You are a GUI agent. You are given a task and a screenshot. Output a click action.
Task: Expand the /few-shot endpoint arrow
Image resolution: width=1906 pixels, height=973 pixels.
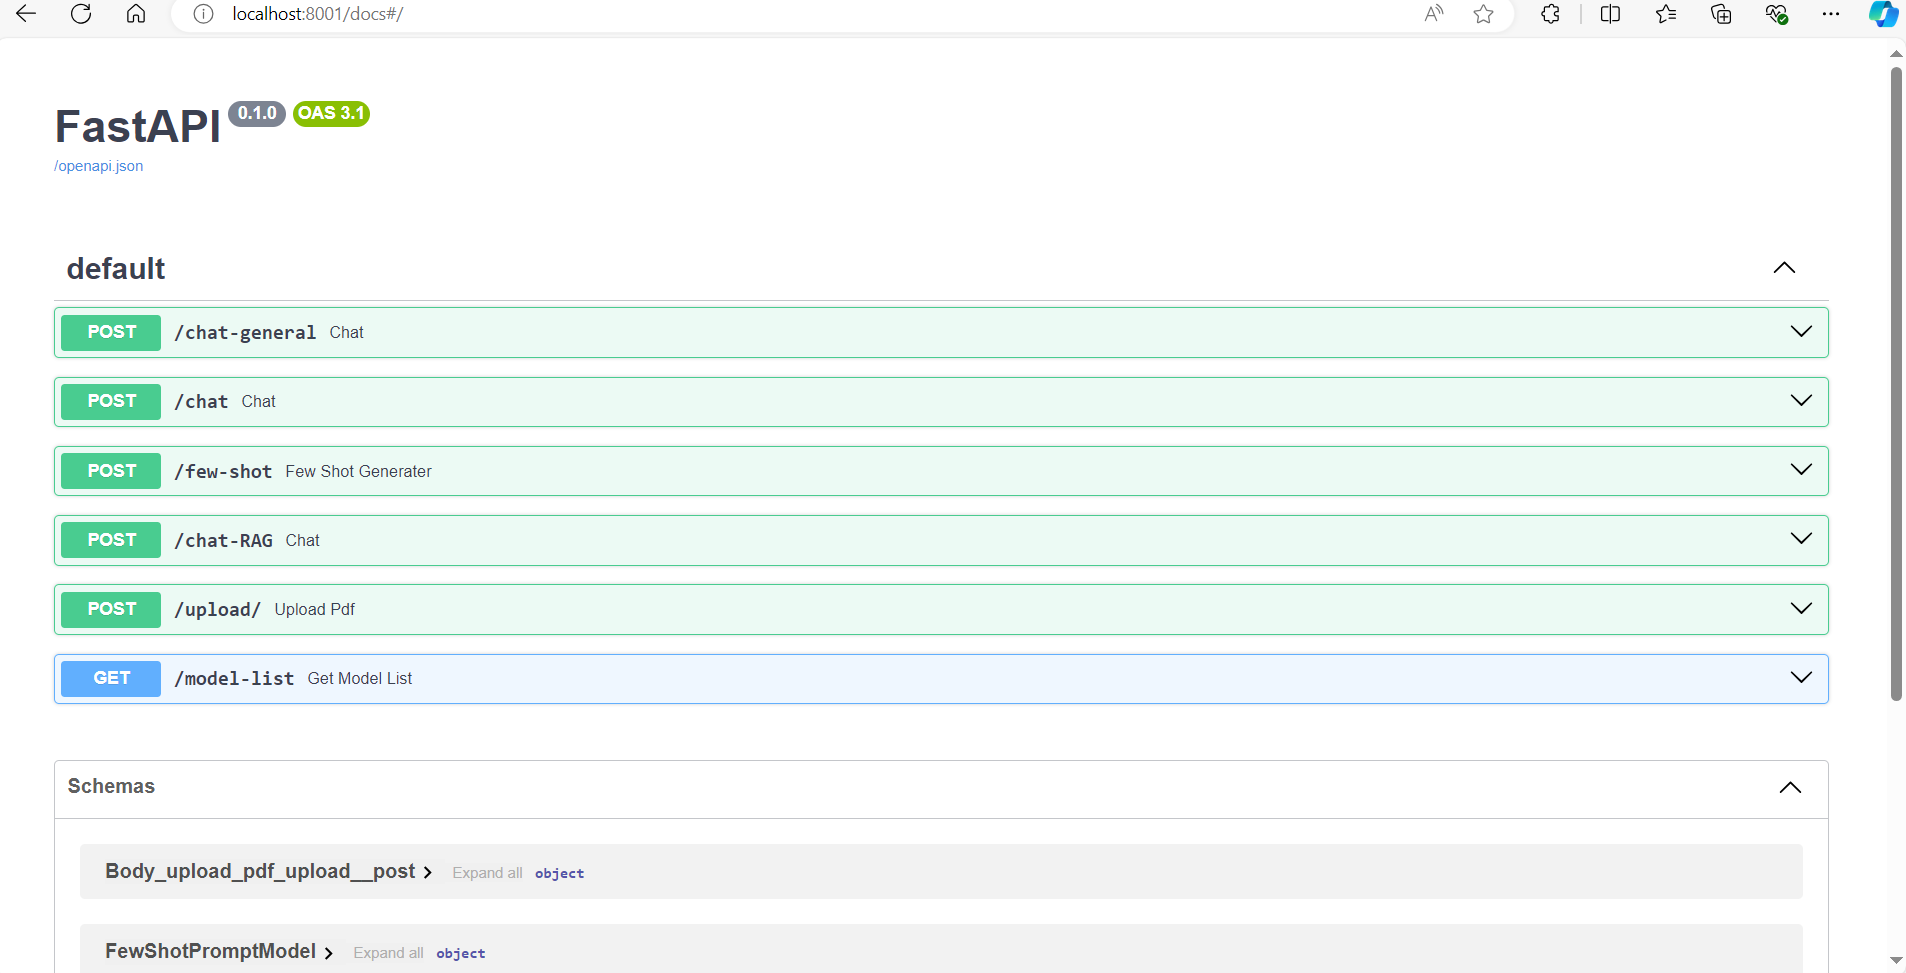(1801, 470)
